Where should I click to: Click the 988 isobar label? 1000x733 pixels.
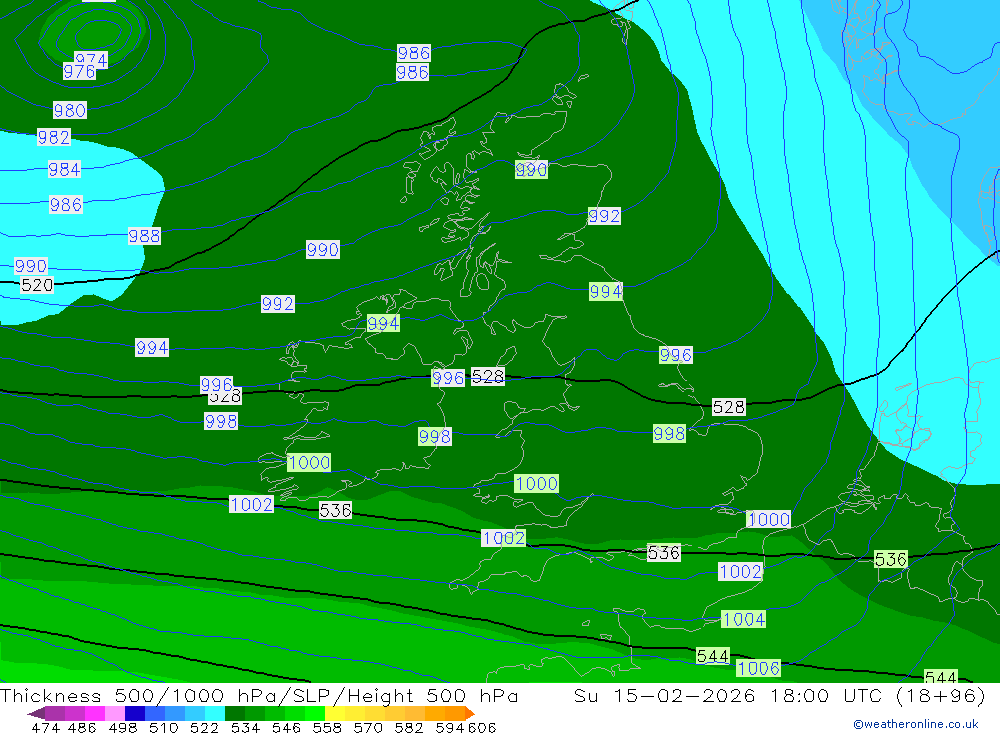tap(144, 236)
